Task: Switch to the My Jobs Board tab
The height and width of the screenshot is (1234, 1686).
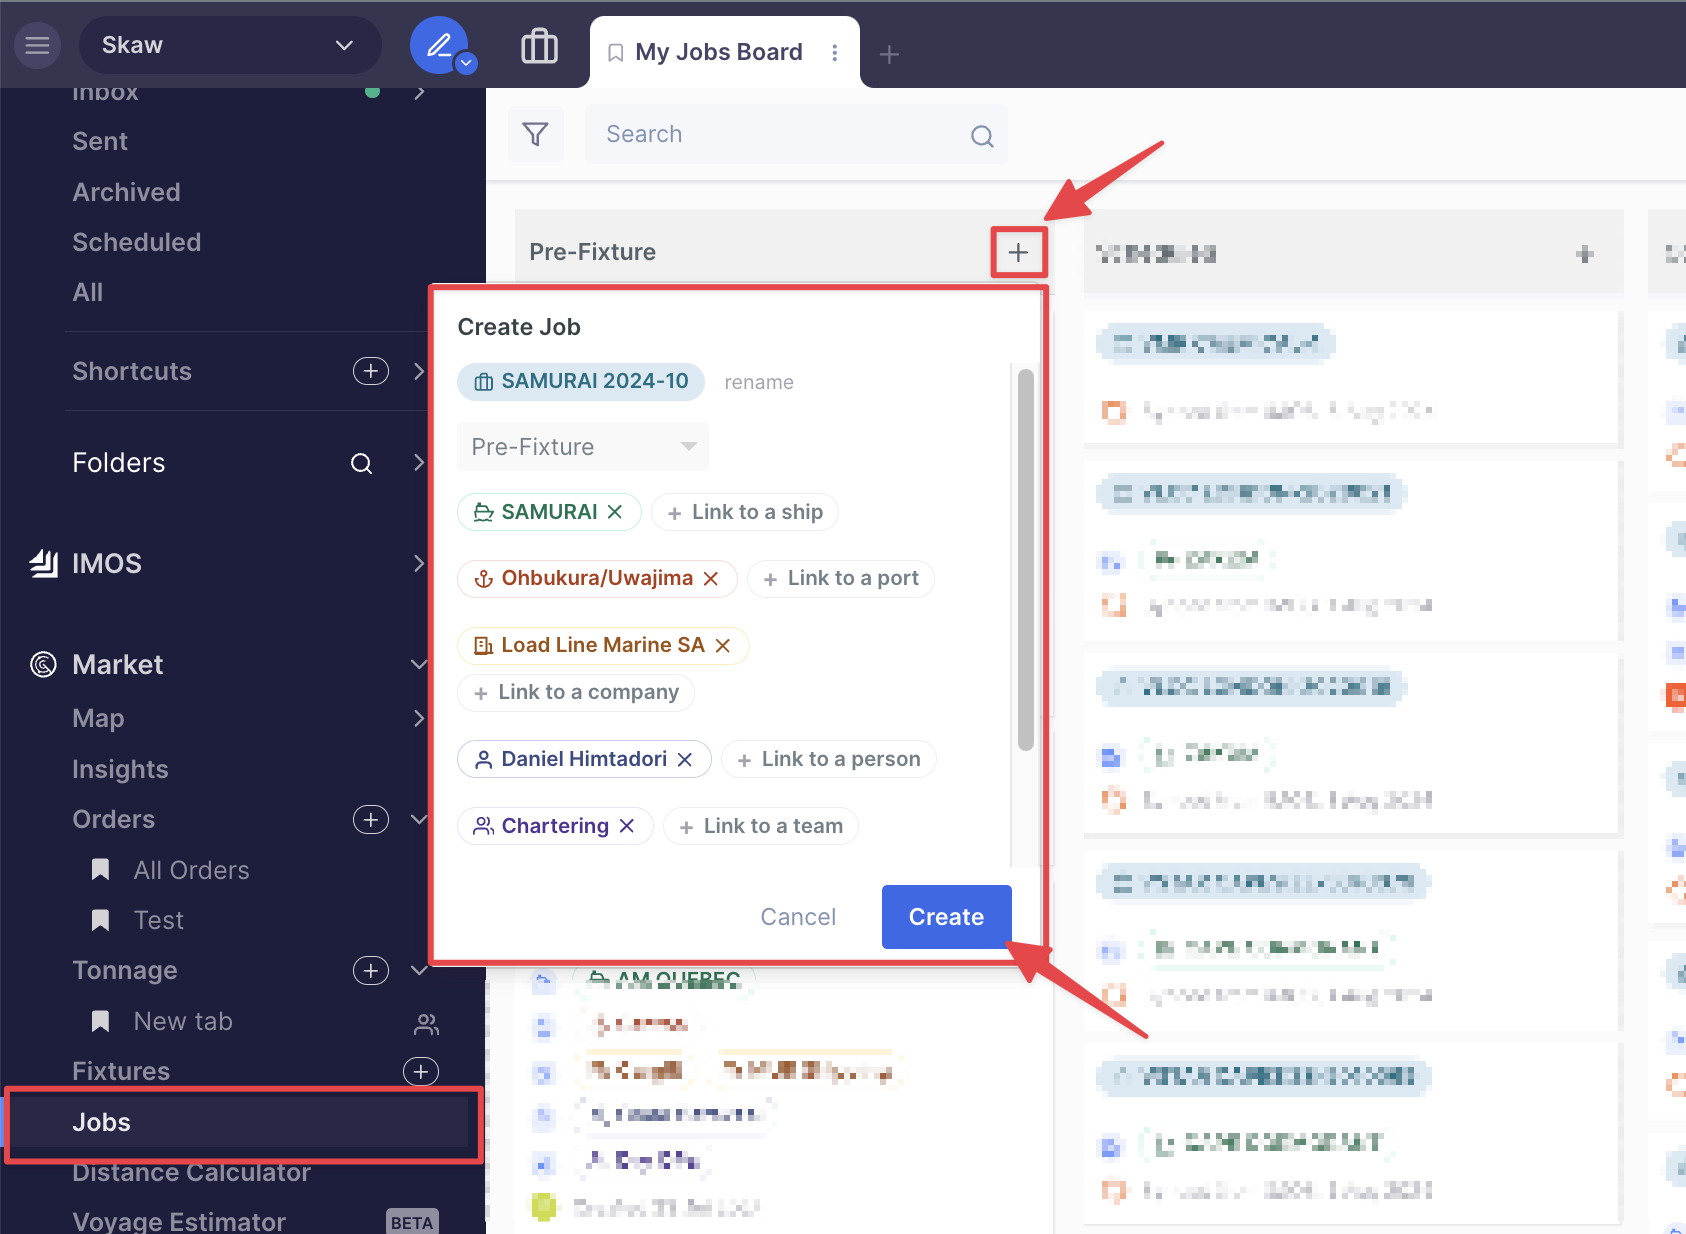Action: (717, 52)
